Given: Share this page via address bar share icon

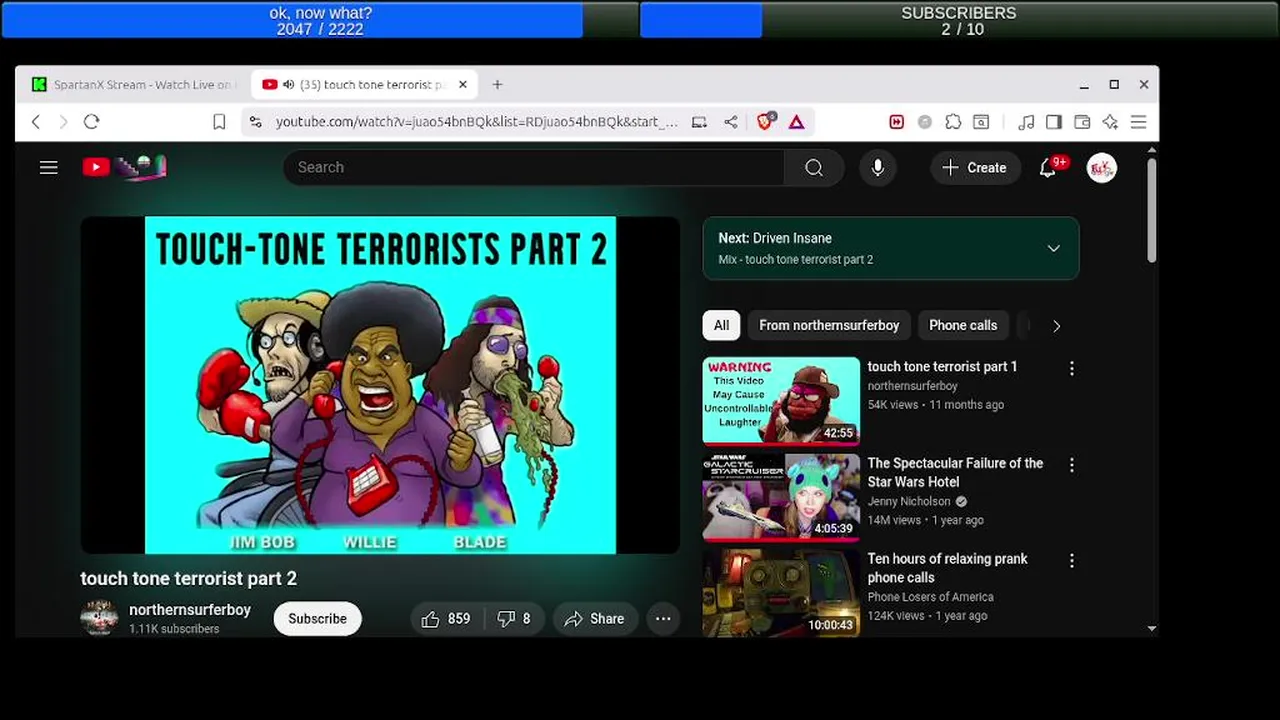Looking at the screenshot, I should click(731, 122).
